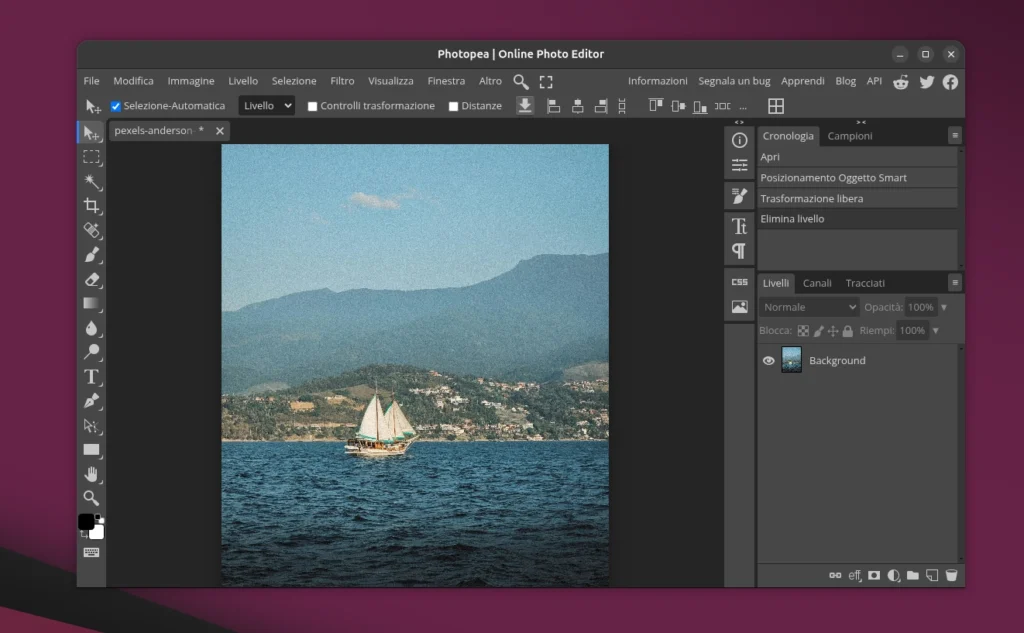
Task: Click the Segnala un bug link
Action: pos(735,81)
